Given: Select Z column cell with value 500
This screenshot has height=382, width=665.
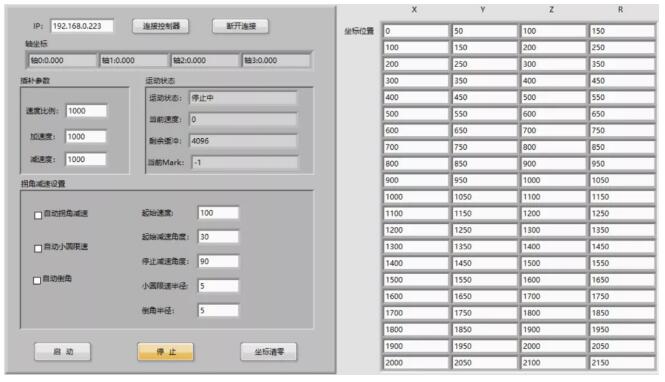Looking at the screenshot, I should [553, 97].
